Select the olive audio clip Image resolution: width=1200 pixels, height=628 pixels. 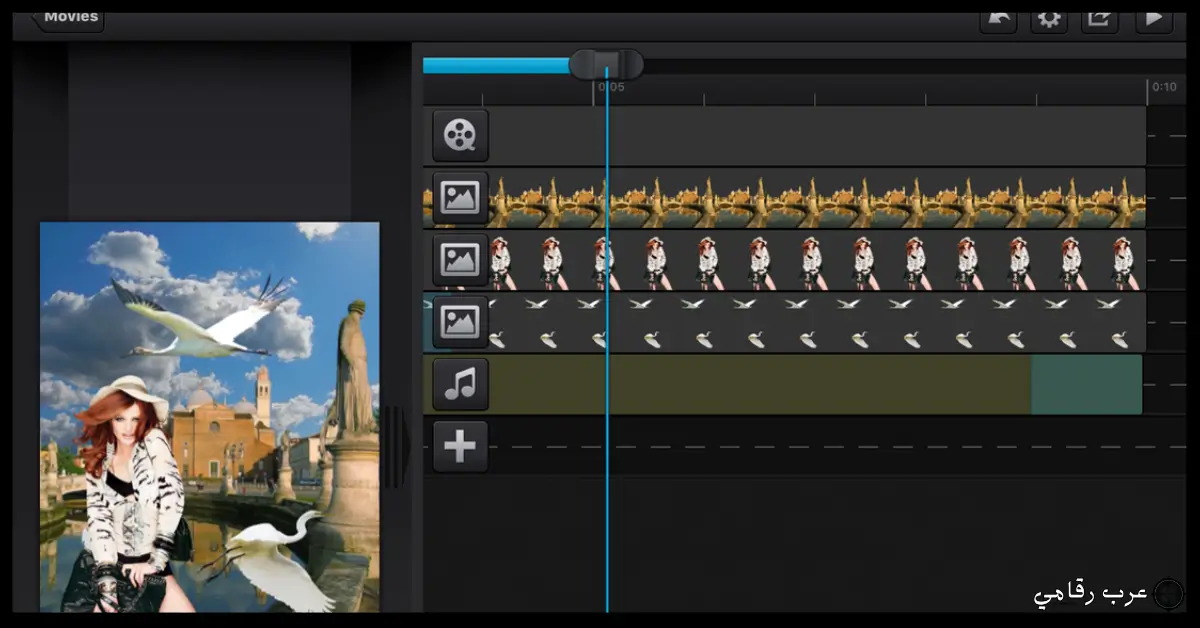[760, 384]
